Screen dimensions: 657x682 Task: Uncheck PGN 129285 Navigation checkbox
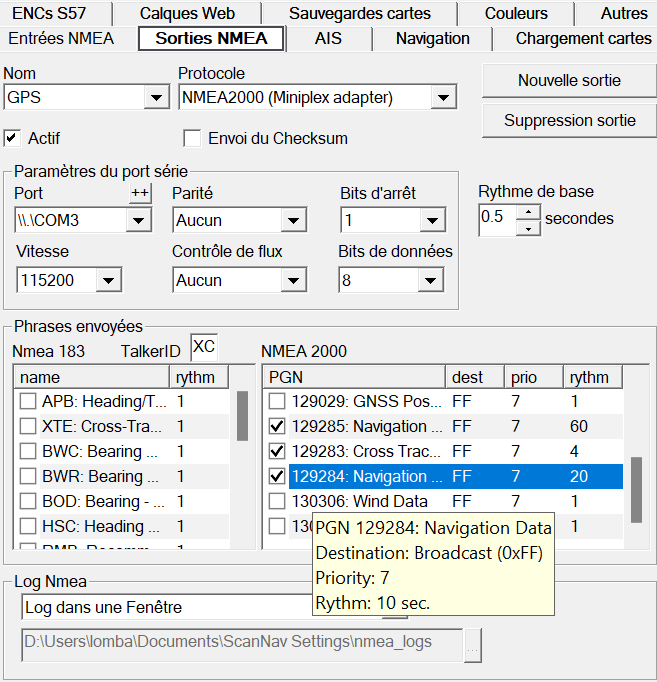click(x=277, y=426)
